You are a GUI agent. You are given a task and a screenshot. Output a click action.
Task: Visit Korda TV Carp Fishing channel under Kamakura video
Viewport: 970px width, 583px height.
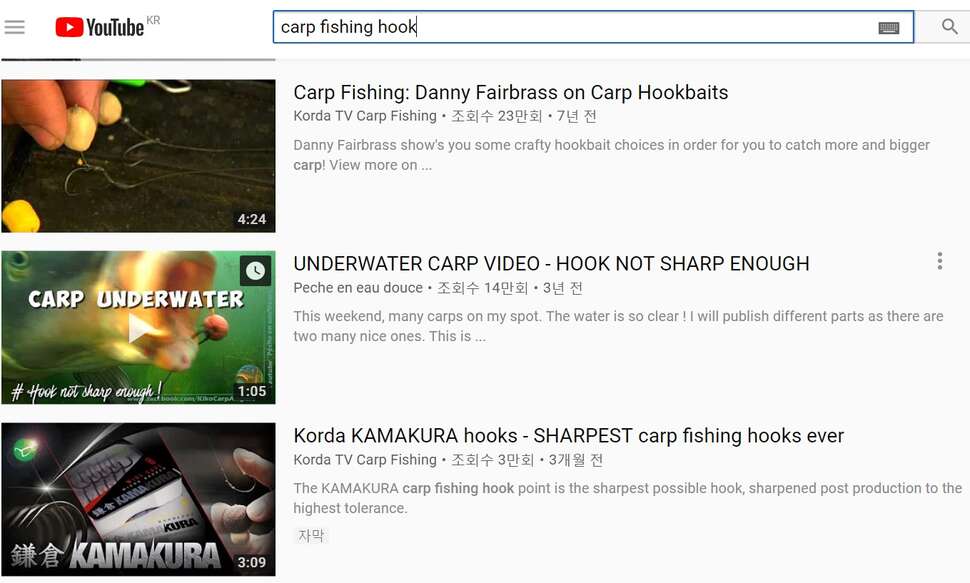pyautogui.click(x=365, y=460)
